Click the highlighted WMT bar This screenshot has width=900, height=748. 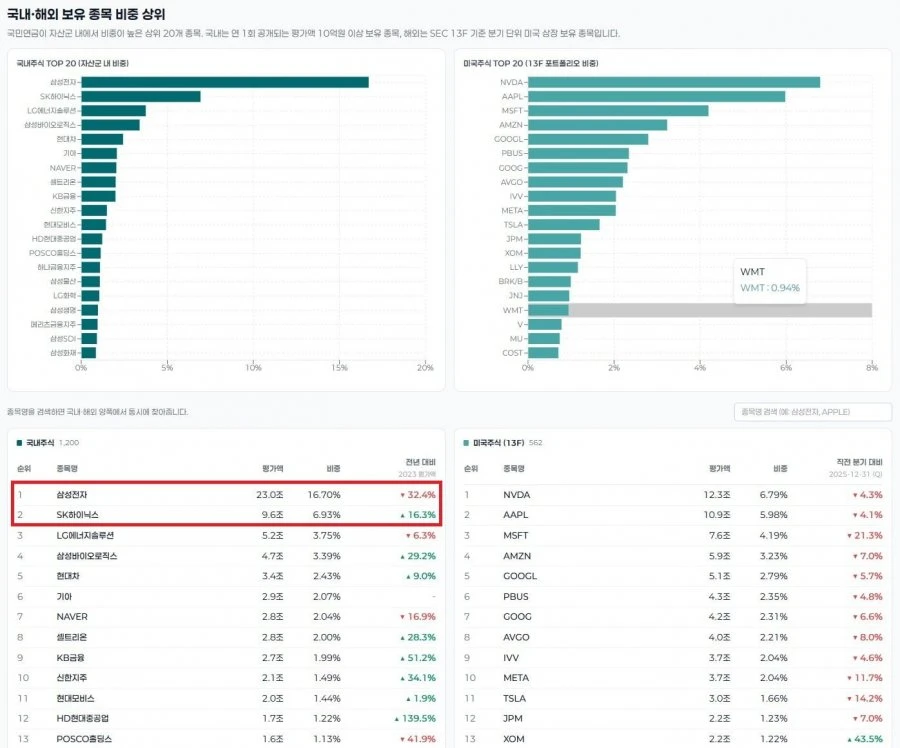pyautogui.click(x=549, y=310)
